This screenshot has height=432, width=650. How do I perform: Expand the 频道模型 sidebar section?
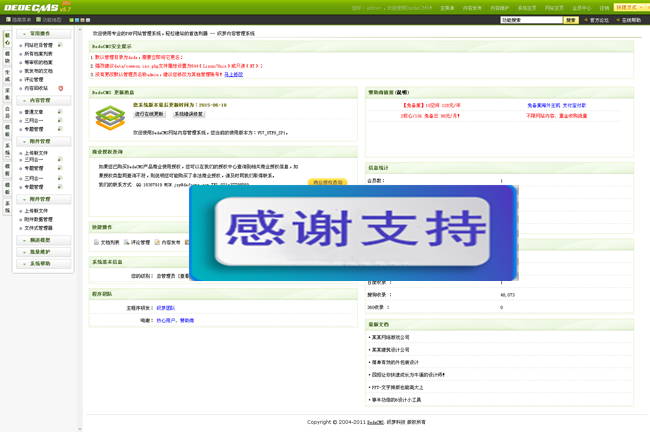(44, 240)
